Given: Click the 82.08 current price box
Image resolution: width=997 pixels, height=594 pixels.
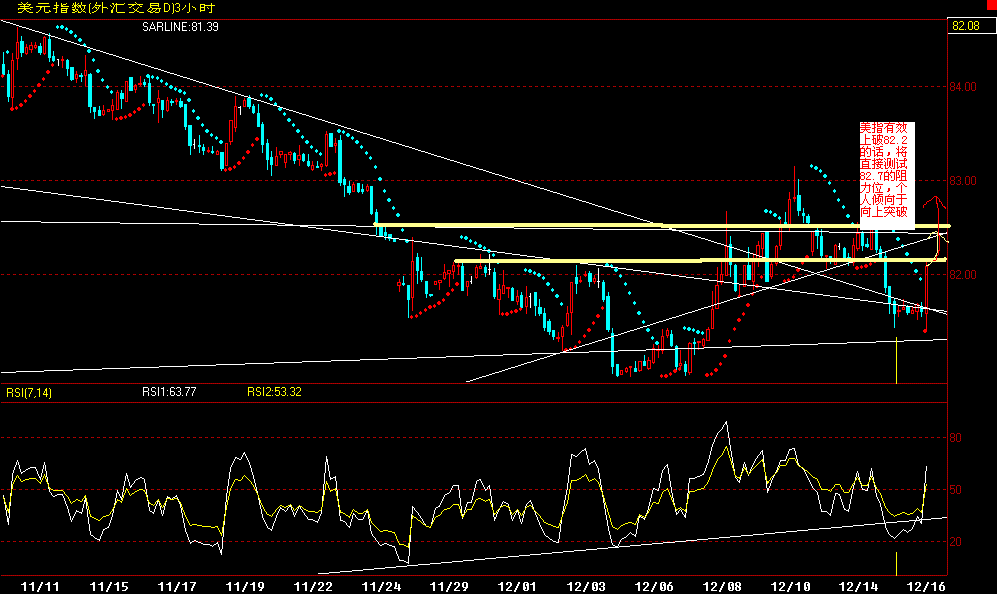Looking at the screenshot, I should tap(966, 25).
